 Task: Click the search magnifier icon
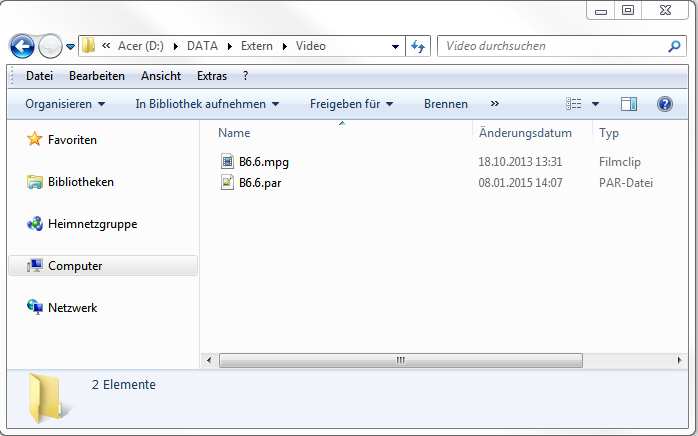[675, 46]
